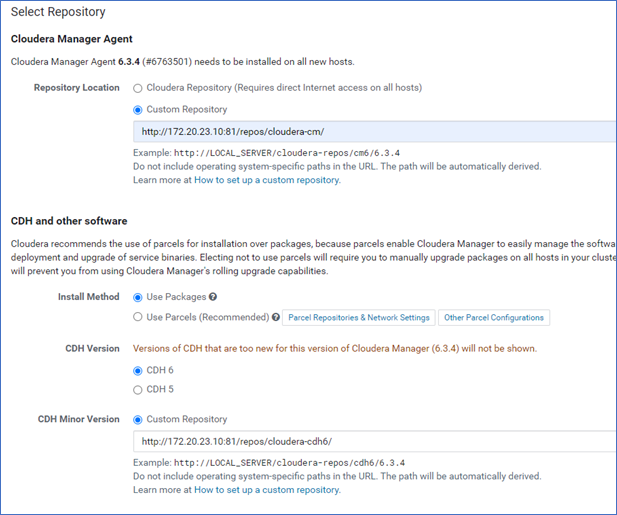Image resolution: width=617 pixels, height=515 pixels.
Task: Choose Use Parcels (Recommended) option
Action: (137, 317)
